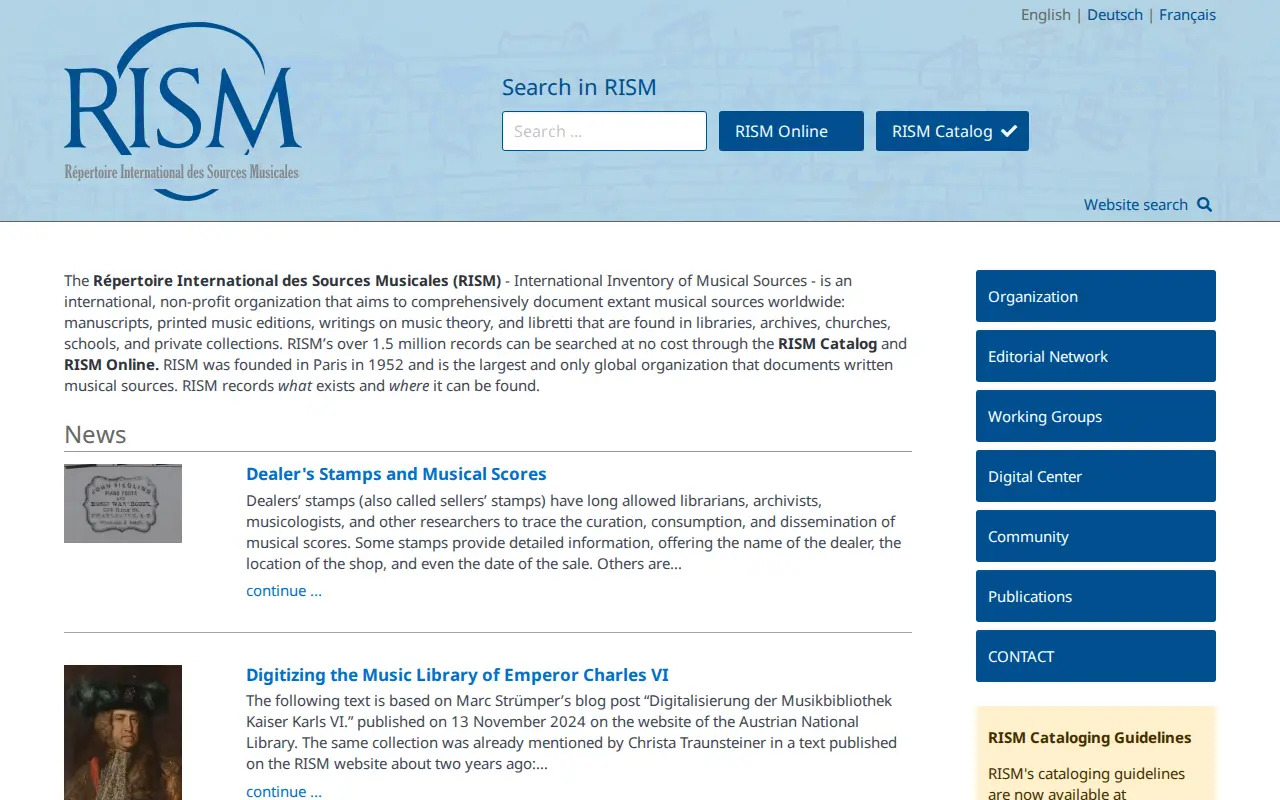Click the Search in RISM input field
Screen dimensions: 1280x800
click(604, 131)
